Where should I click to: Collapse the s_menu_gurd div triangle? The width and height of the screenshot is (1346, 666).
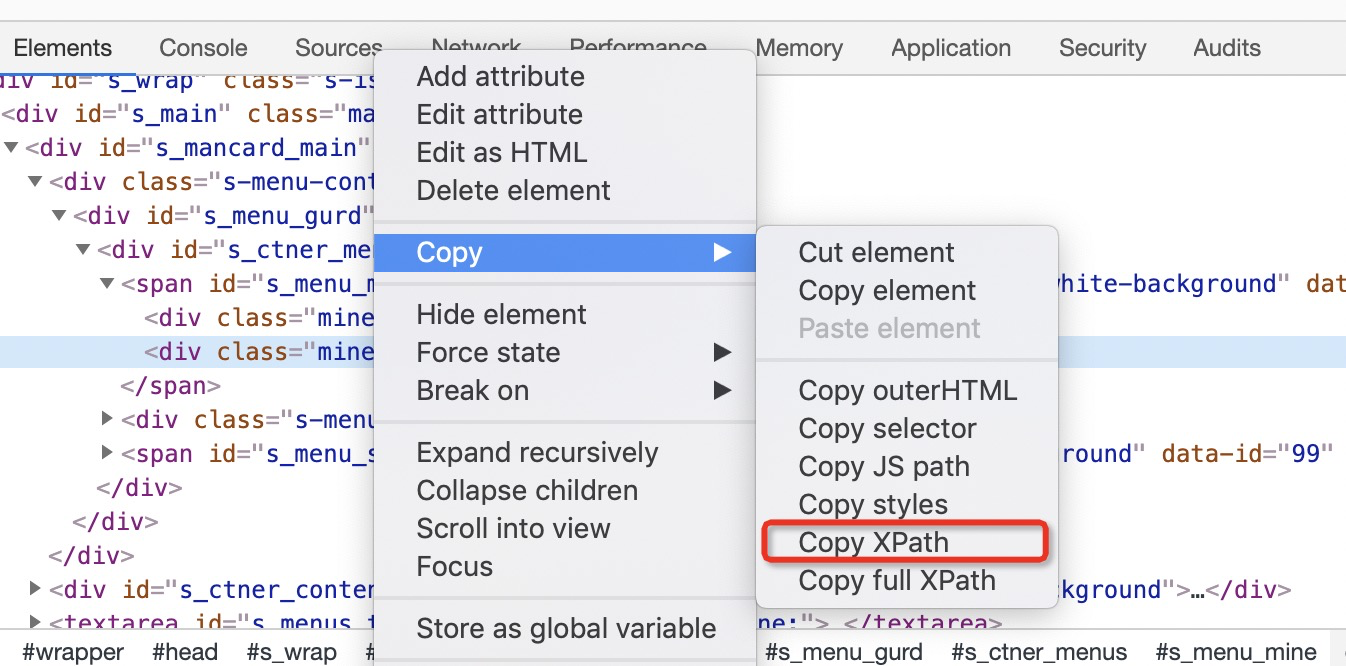(x=59, y=215)
